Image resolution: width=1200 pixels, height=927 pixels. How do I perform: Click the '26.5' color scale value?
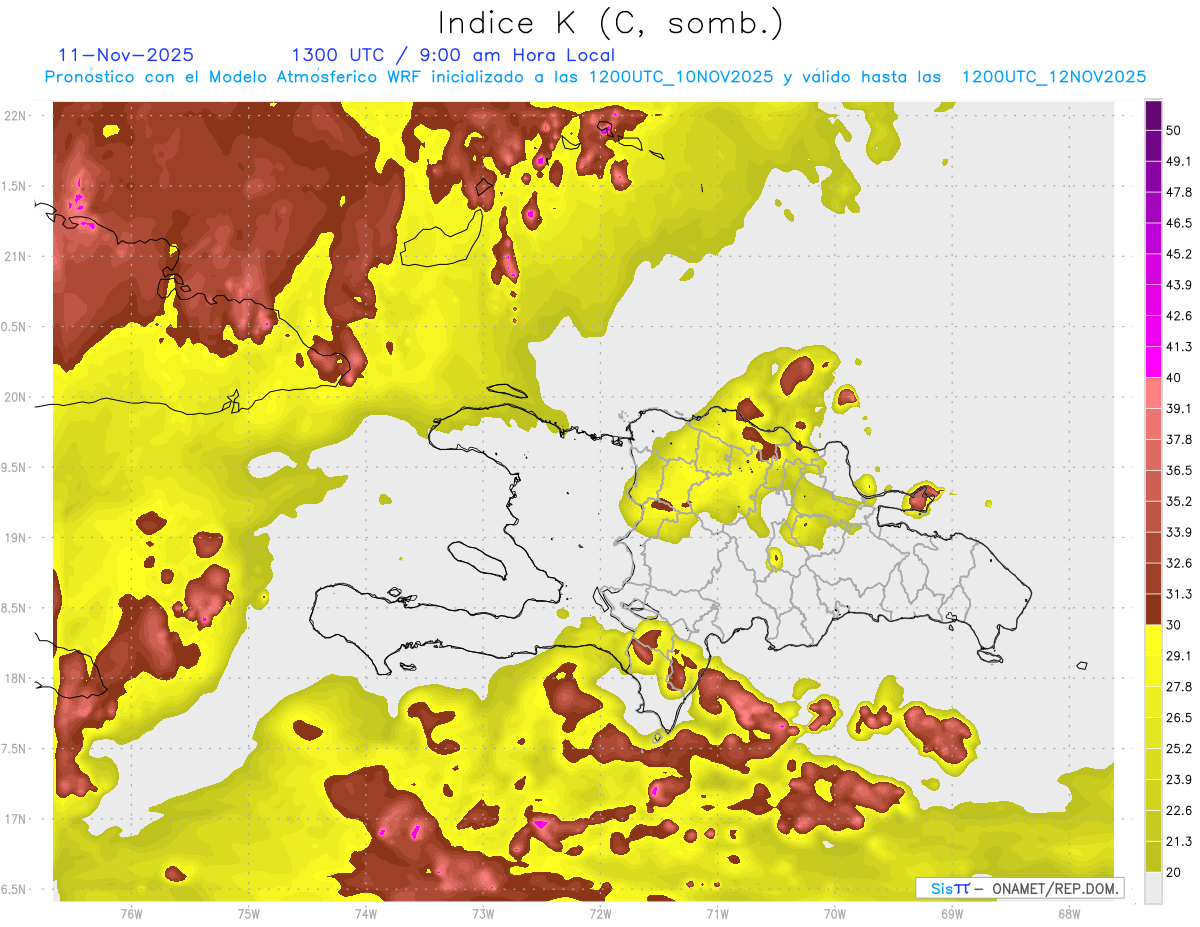[x=1179, y=718]
